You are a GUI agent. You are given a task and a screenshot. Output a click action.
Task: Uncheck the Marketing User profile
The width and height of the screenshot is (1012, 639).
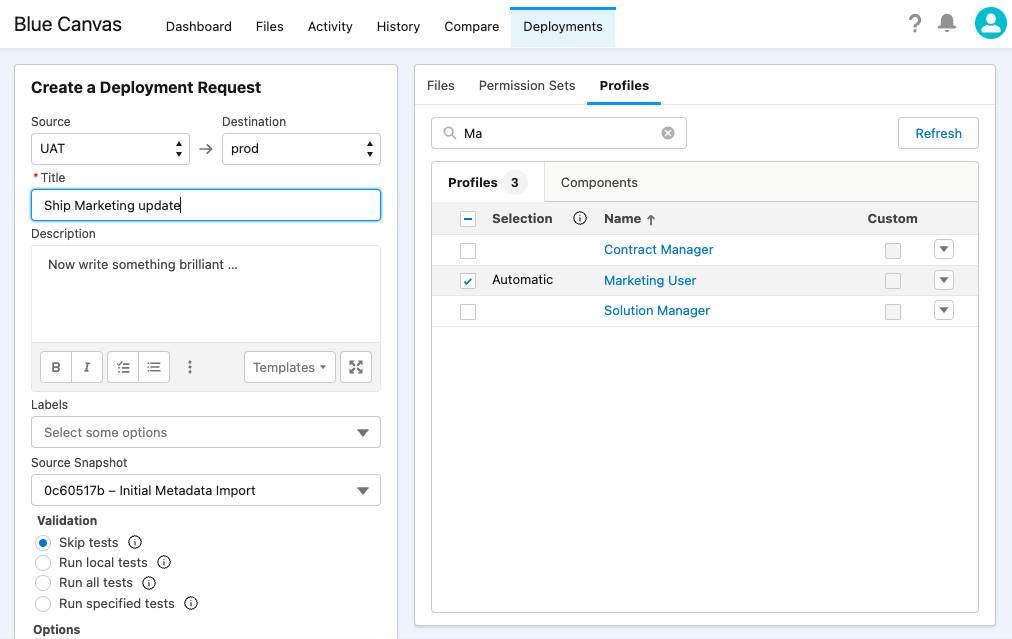pyautogui.click(x=468, y=281)
